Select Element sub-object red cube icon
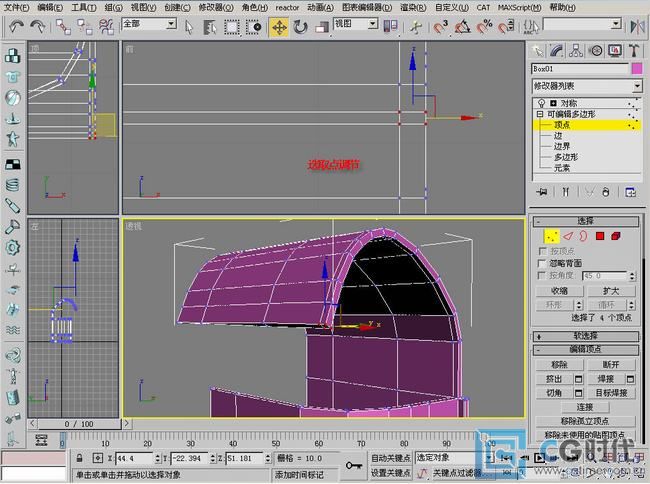This screenshot has height=484, width=650. coord(616,237)
